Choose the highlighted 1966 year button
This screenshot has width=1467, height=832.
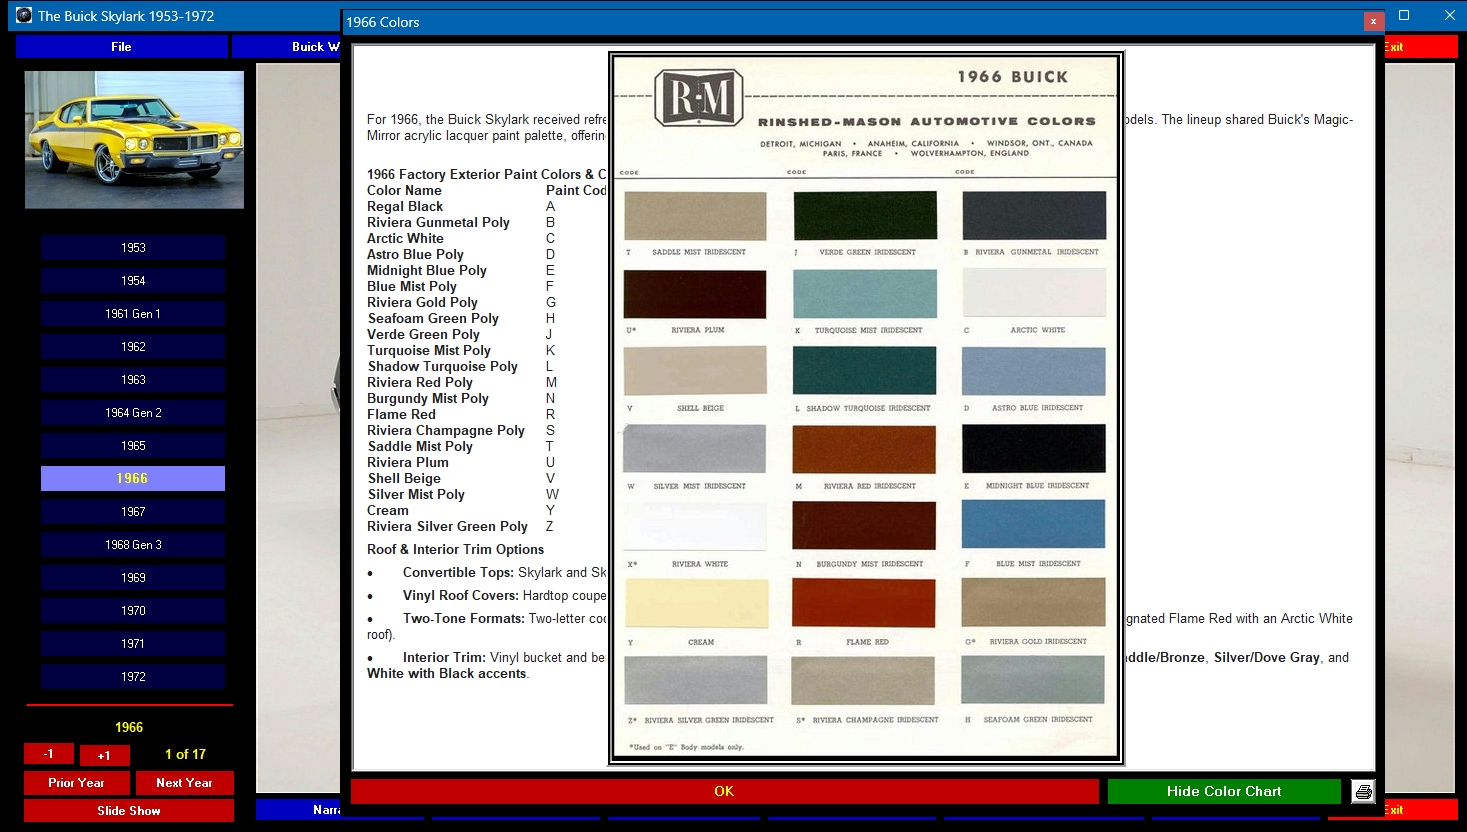pyautogui.click(x=133, y=479)
